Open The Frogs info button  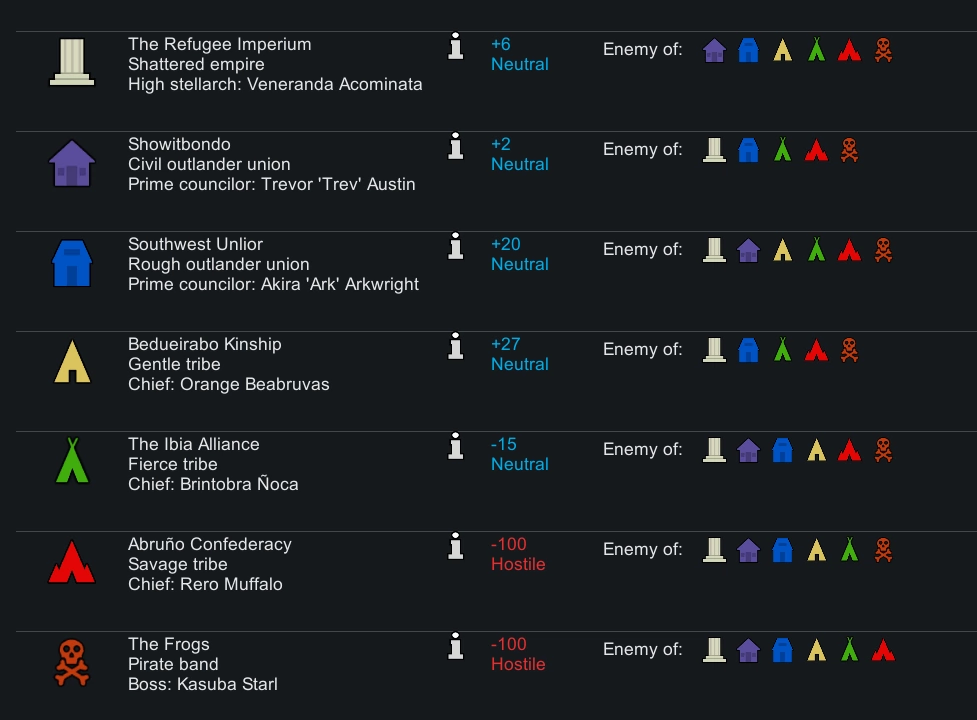coord(456,647)
